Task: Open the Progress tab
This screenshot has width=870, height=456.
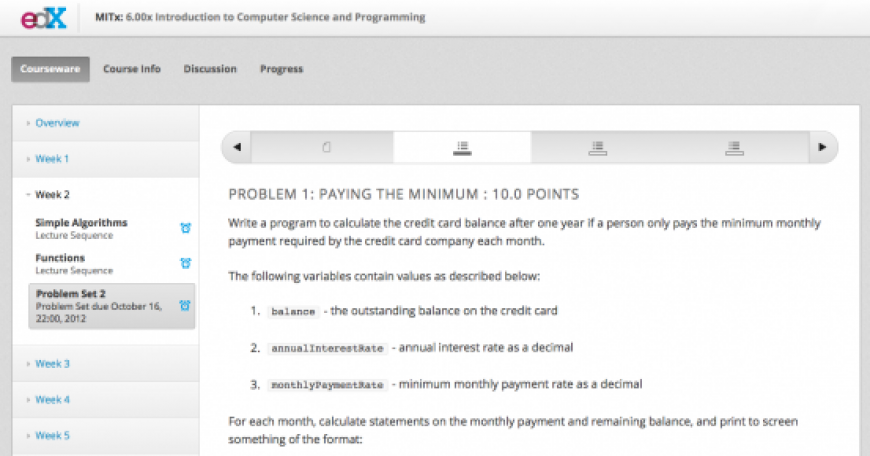Action: tap(282, 69)
